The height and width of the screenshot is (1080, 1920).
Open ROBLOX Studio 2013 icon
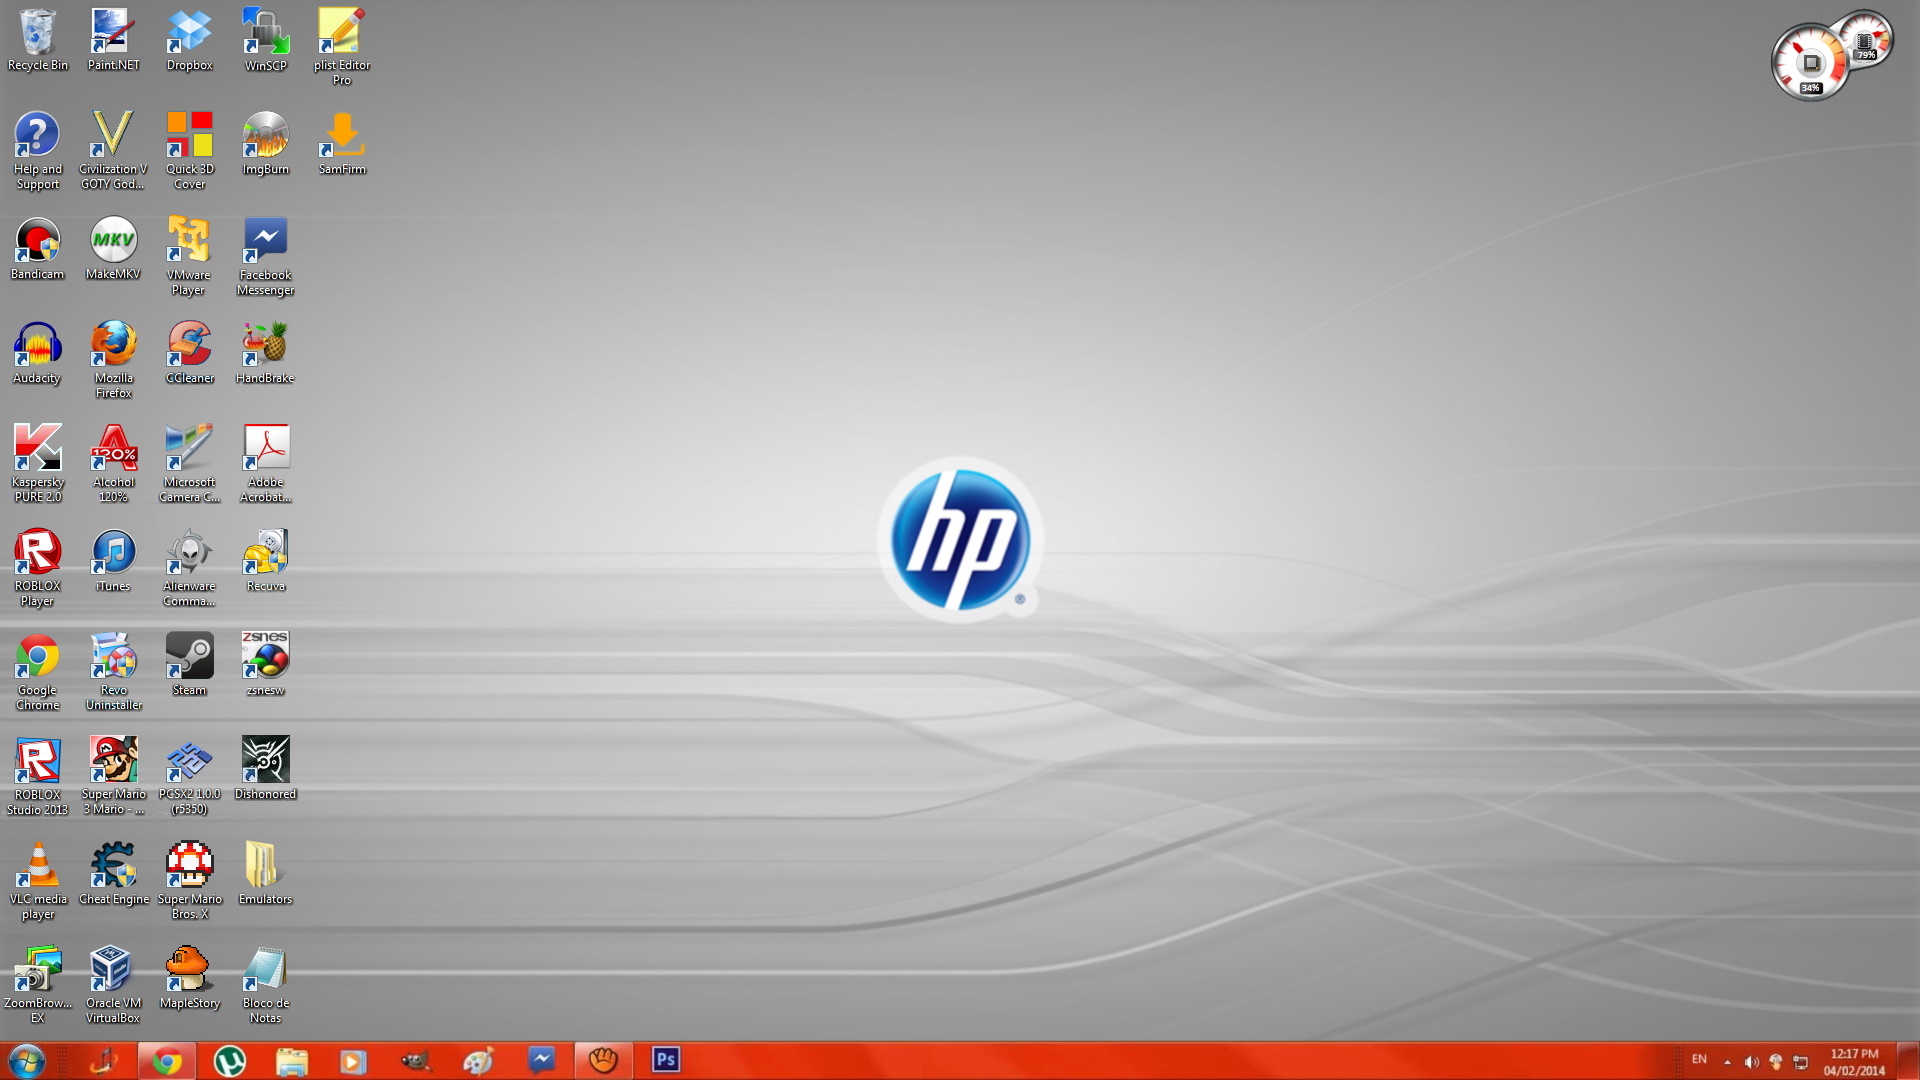click(37, 777)
